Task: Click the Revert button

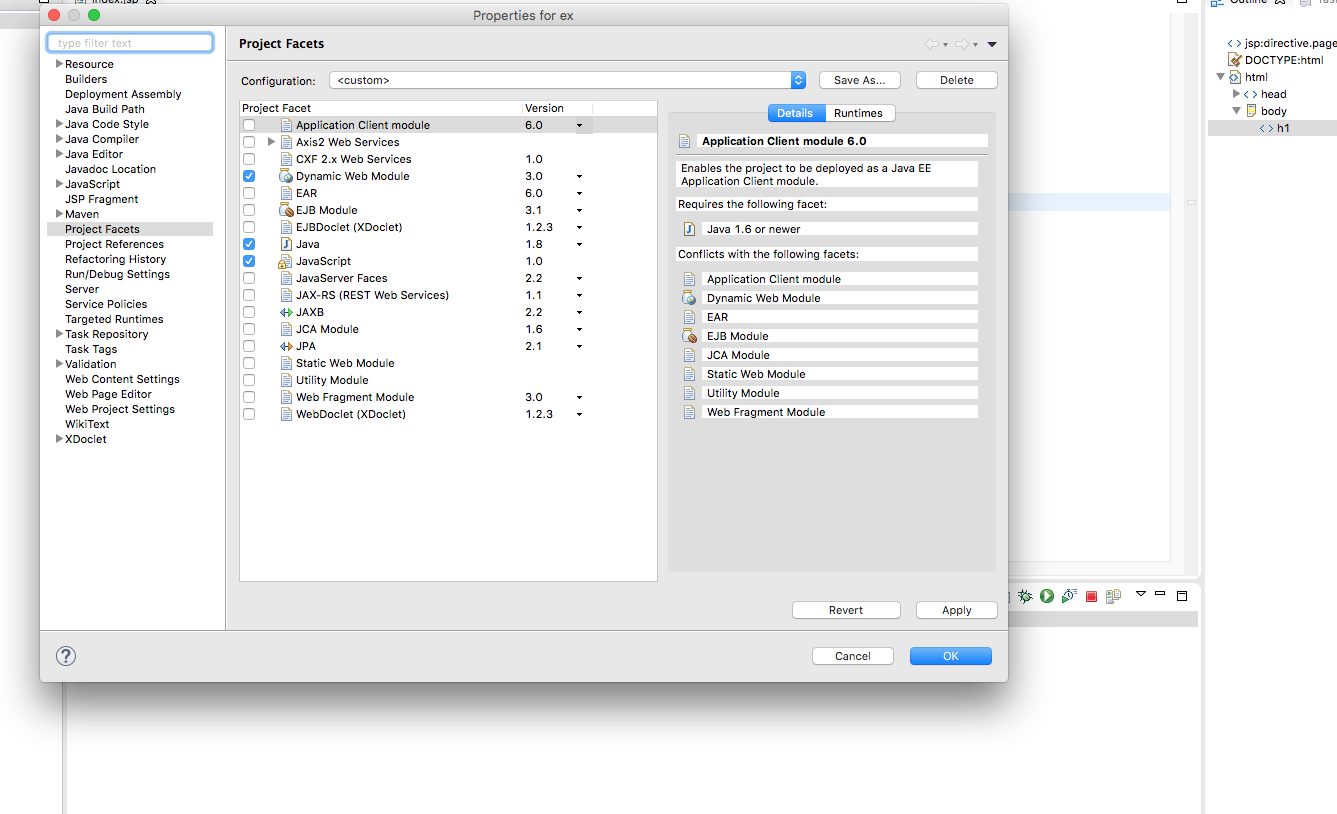Action: click(x=846, y=610)
